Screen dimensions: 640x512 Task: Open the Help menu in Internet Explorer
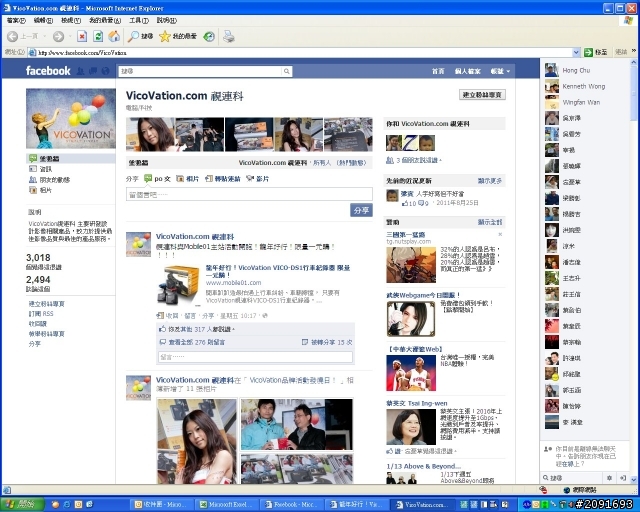coord(167,20)
